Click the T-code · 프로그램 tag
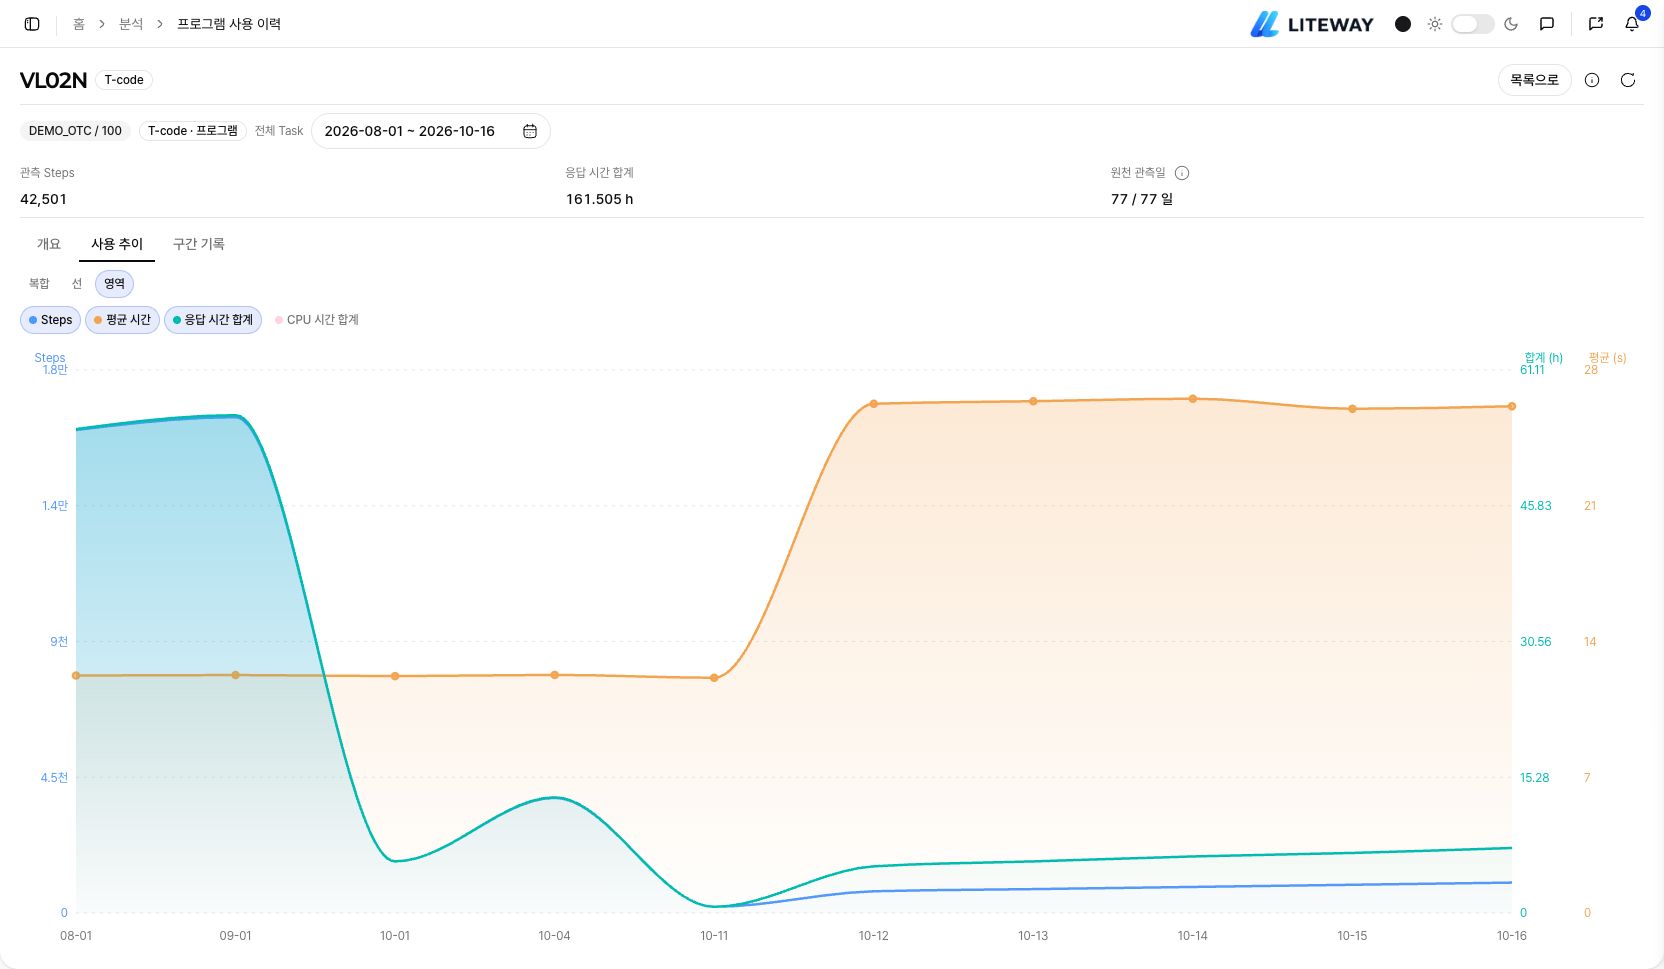This screenshot has width=1664, height=969. (193, 131)
